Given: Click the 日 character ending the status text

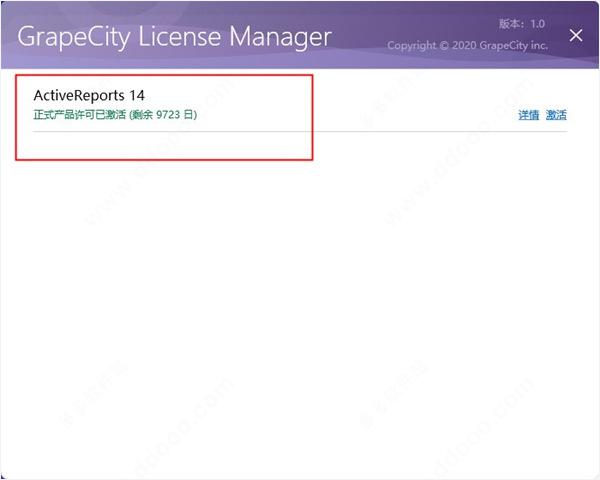Looking at the screenshot, I should [188, 114].
